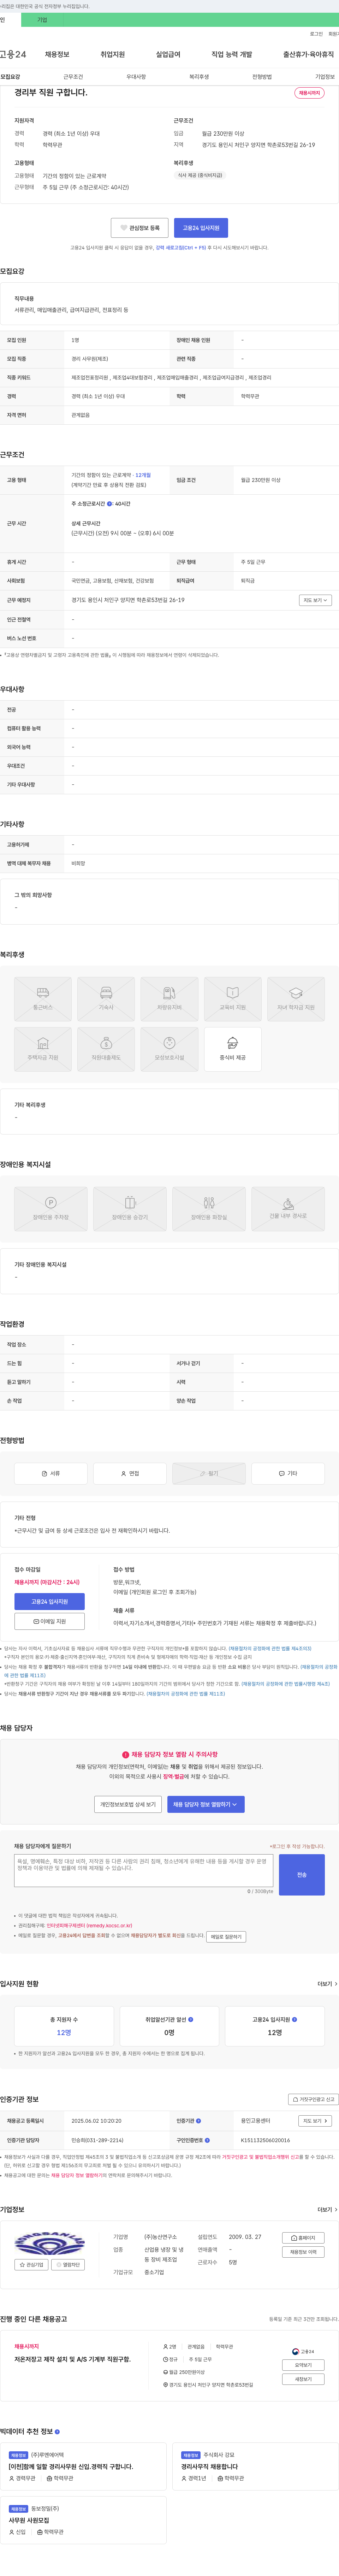This screenshot has height=2576, width=339.
Task: Click the 직원대출제도 icon
Action: (106, 1049)
